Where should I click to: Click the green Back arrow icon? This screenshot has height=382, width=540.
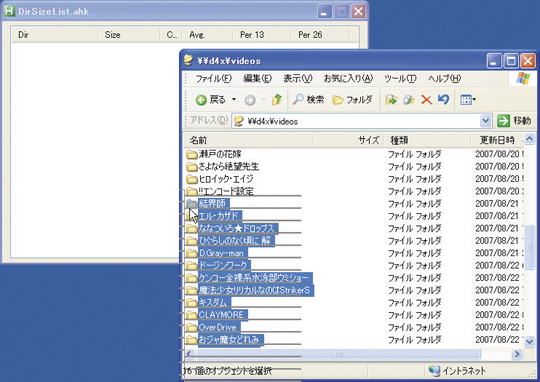[x=201, y=100]
